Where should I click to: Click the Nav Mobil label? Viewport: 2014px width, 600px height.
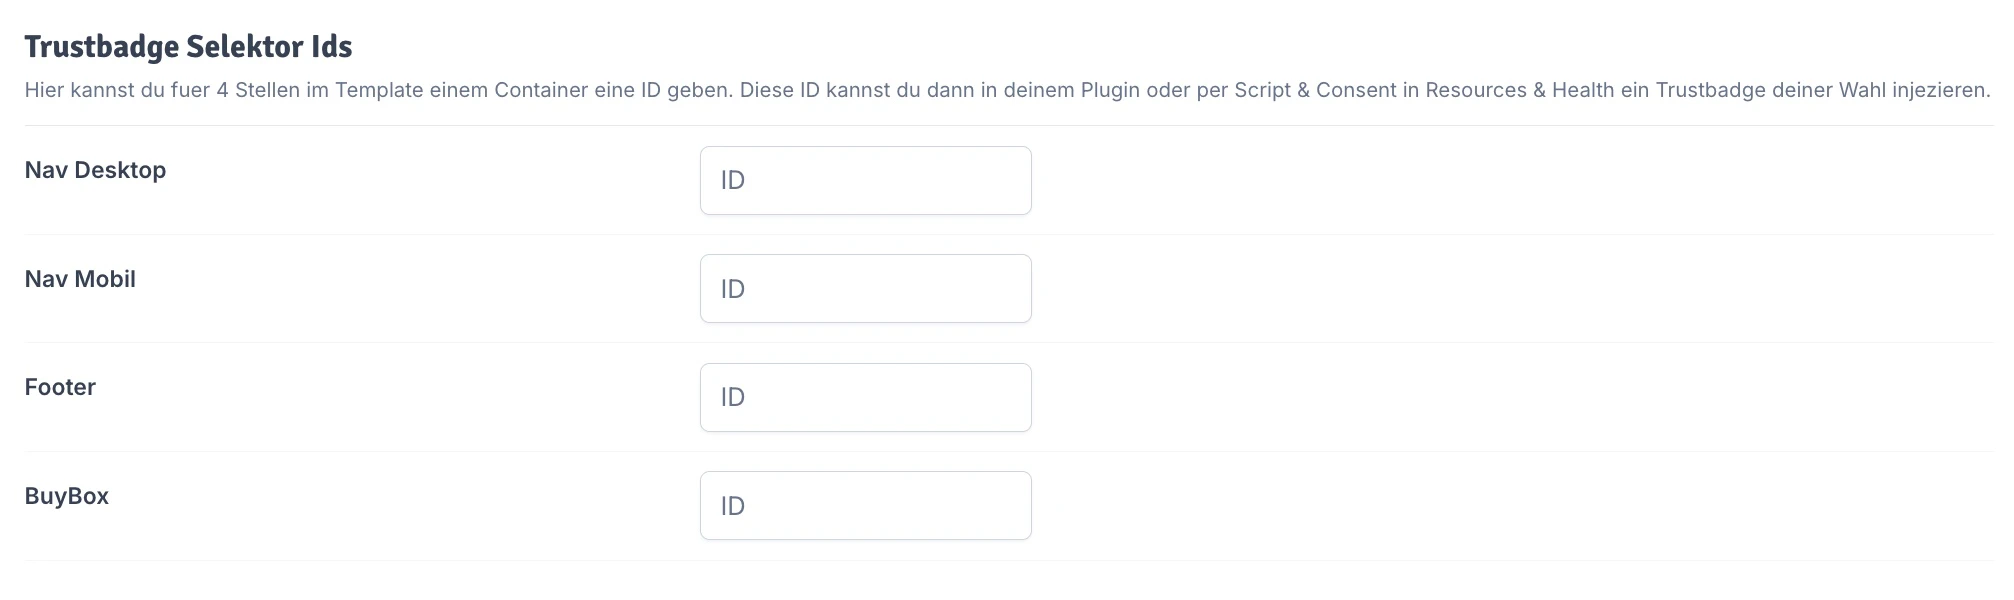pyautogui.click(x=80, y=279)
